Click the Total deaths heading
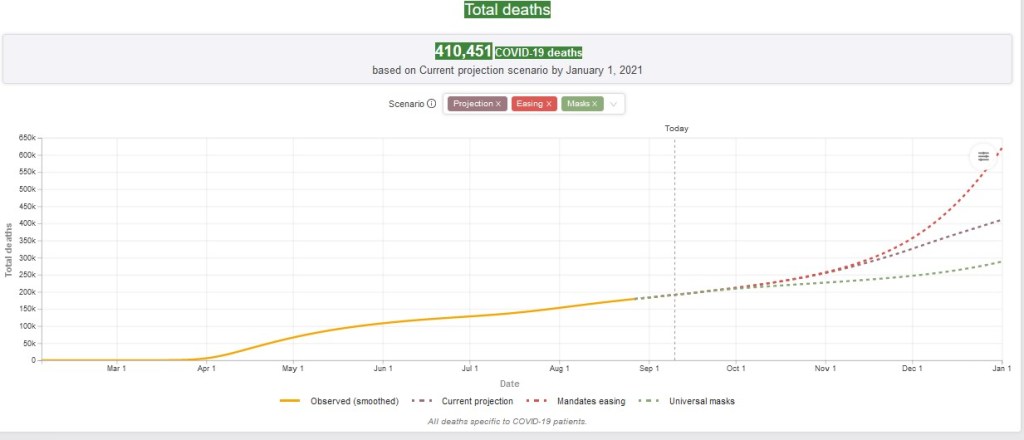 [506, 10]
